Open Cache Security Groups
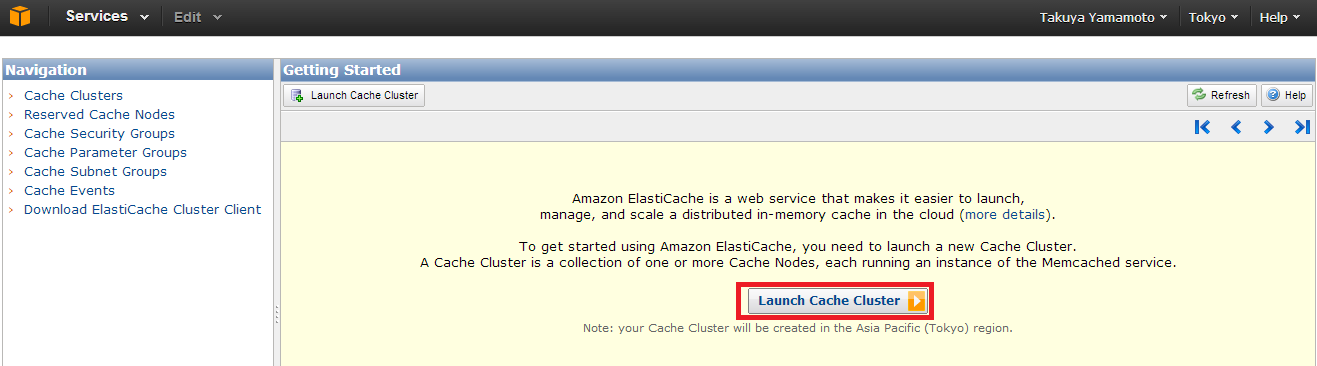Viewport: 1317px width, 366px height. [x=99, y=134]
